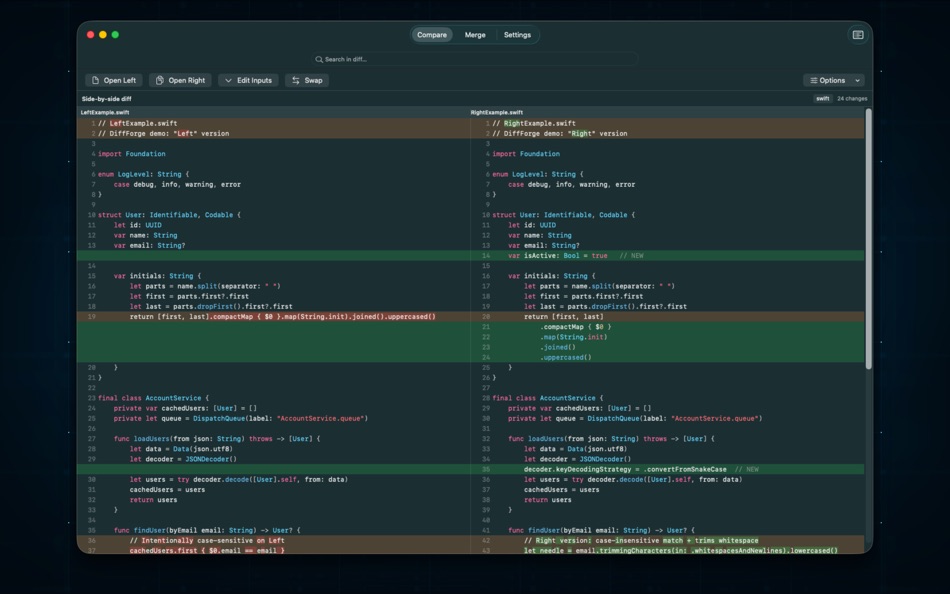This screenshot has height=594, width=950.
Task: Select the Compare tab
Action: [x=431, y=34]
